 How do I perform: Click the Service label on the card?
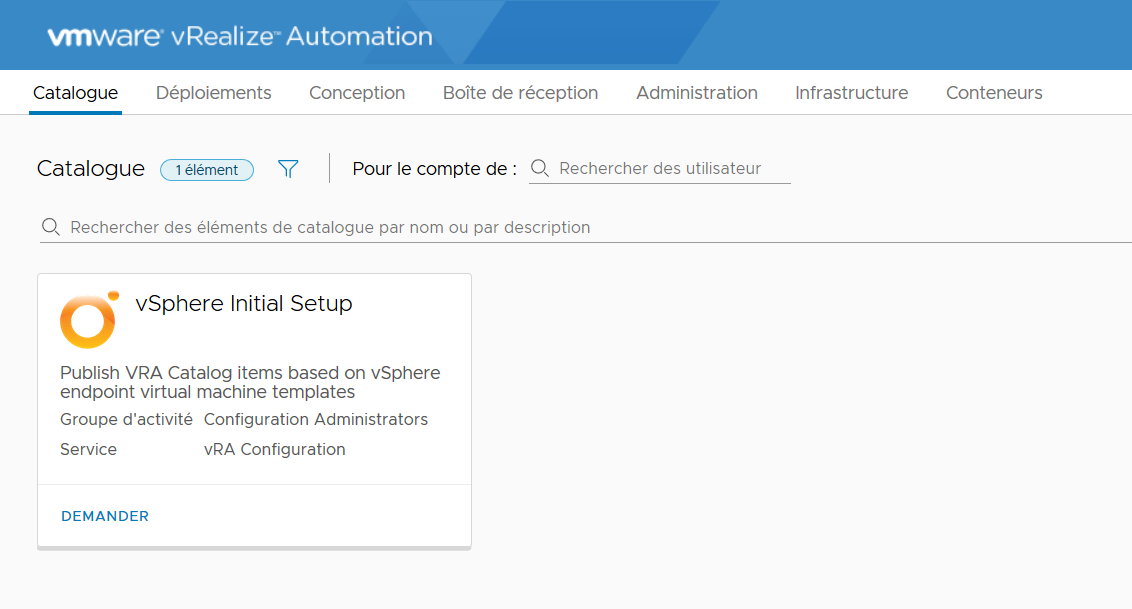(88, 449)
